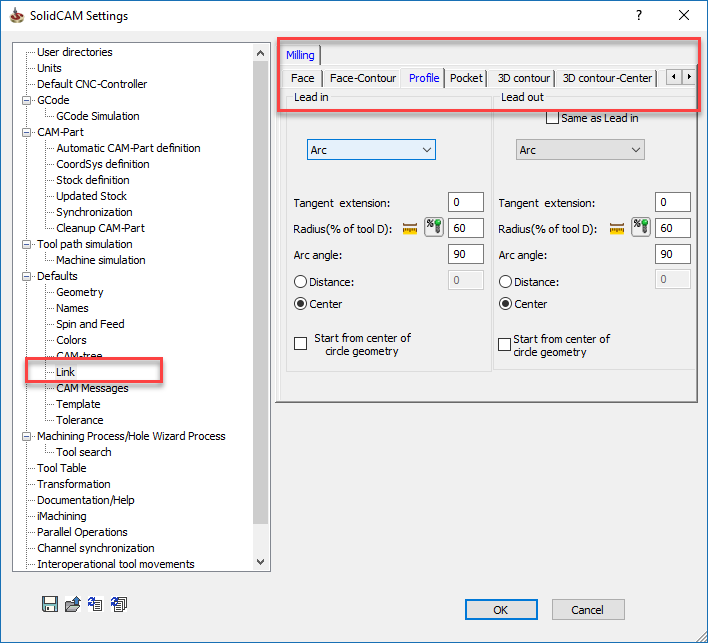708x643 pixels.
Task: Select the Lead in Center radio button
Action: click(x=300, y=304)
